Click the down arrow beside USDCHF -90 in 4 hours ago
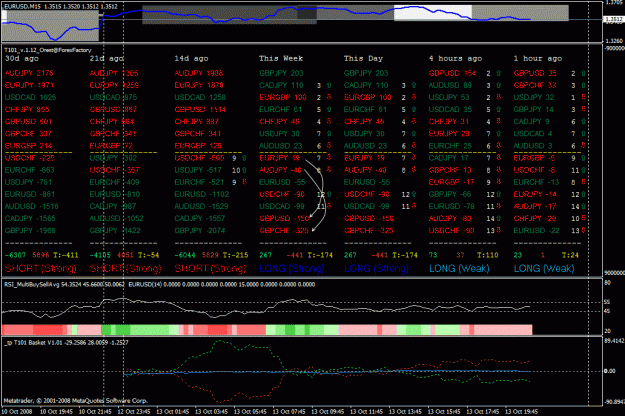The height and width of the screenshot is (416, 625). pos(498,230)
